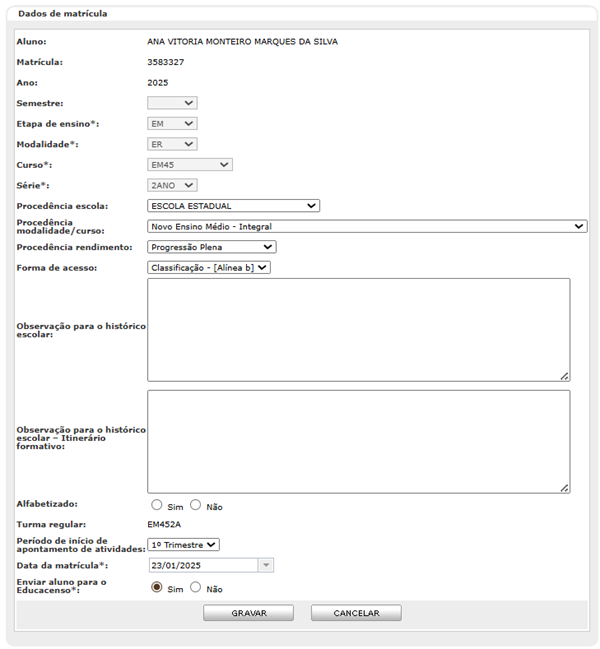
Task: Expand the Série dropdown showing 2ANO
Action: [x=172, y=185]
